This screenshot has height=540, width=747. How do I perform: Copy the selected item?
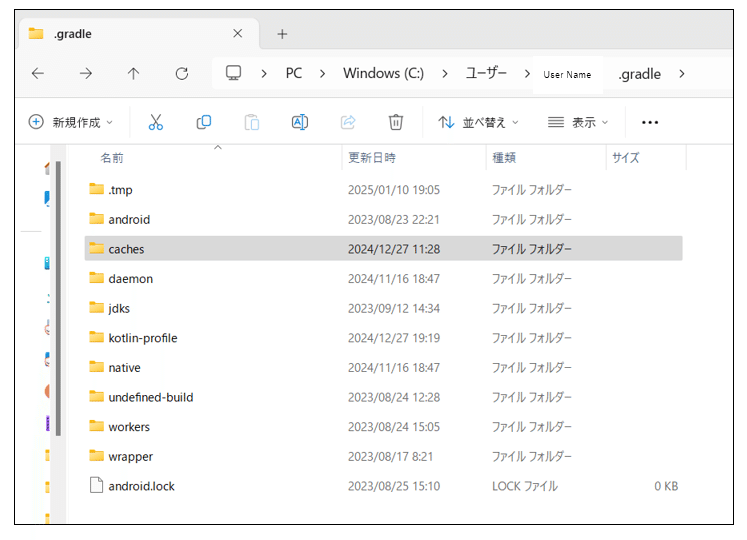tap(204, 122)
